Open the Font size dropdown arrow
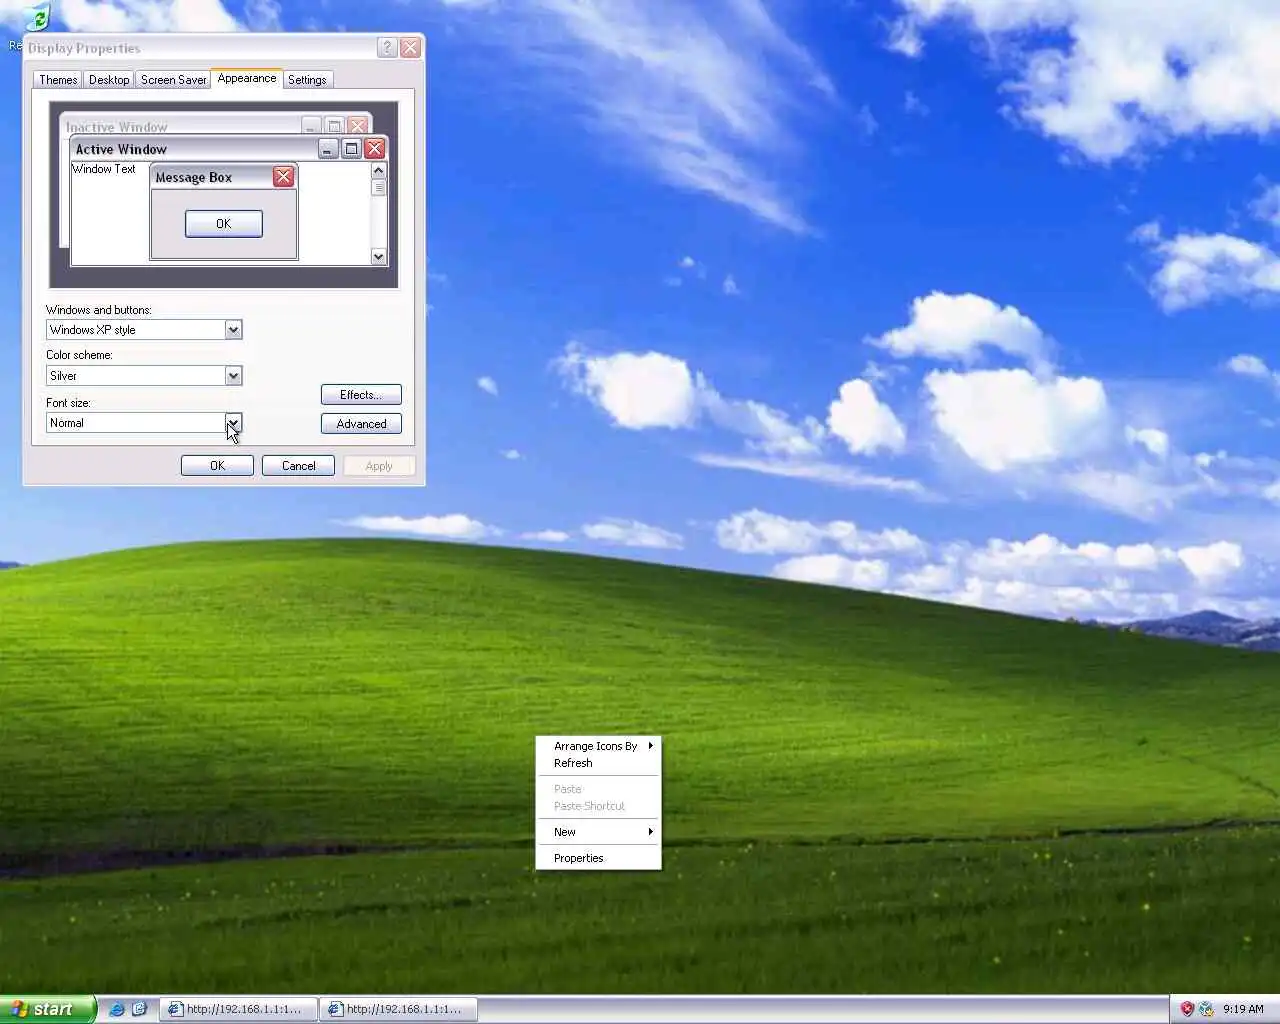The image size is (1280, 1024). [x=233, y=423]
